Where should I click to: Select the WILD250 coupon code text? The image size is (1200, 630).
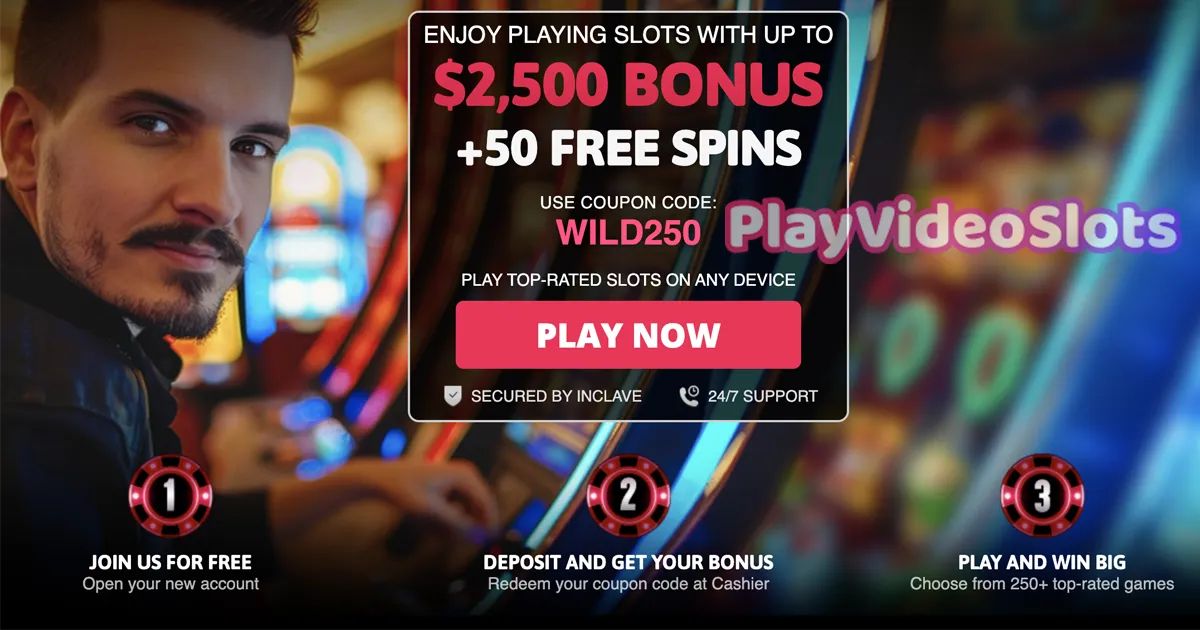point(628,232)
